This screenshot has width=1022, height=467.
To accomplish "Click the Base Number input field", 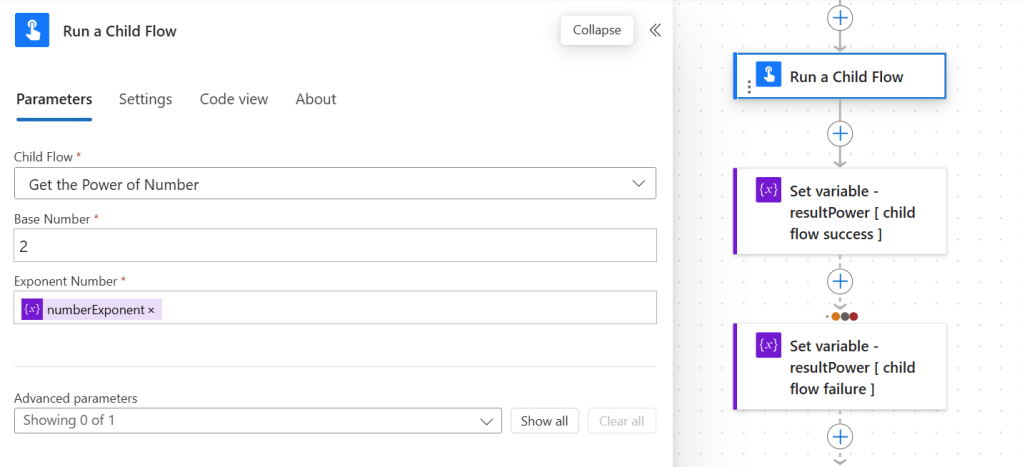I will pyautogui.click(x=335, y=245).
